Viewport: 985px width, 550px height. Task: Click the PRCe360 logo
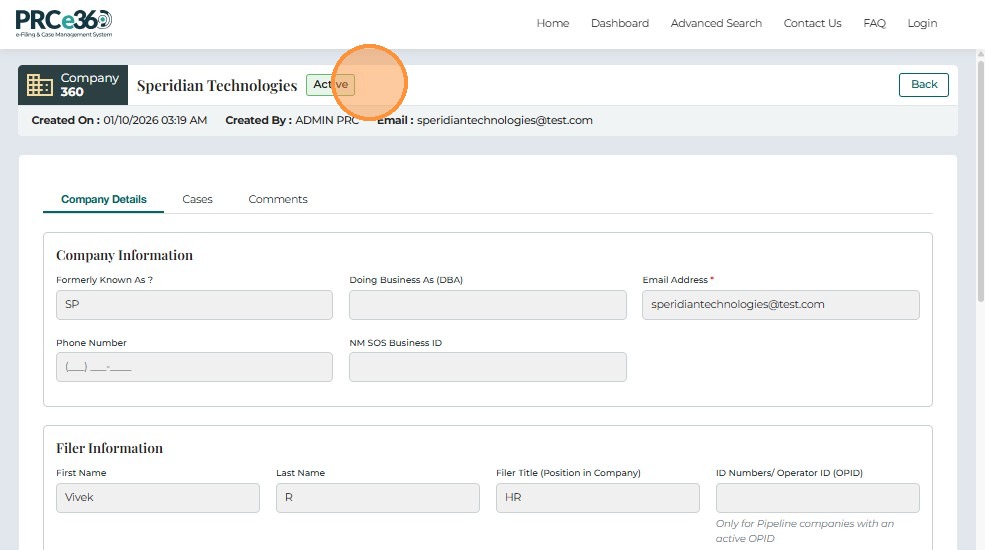(x=64, y=22)
